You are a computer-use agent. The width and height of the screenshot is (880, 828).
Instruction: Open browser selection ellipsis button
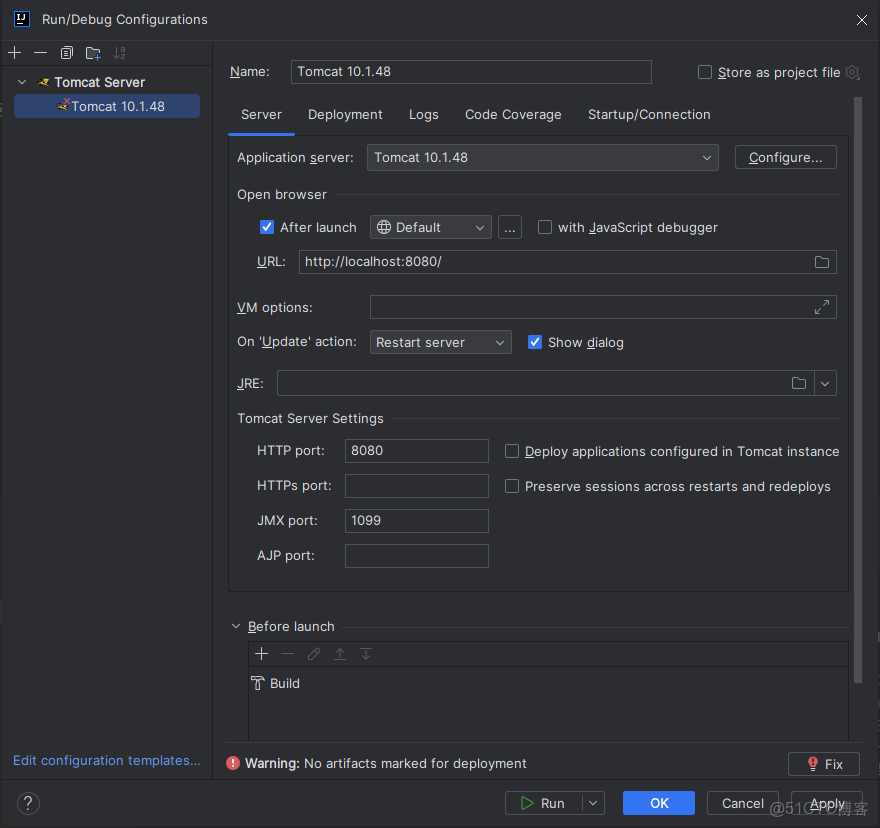510,227
